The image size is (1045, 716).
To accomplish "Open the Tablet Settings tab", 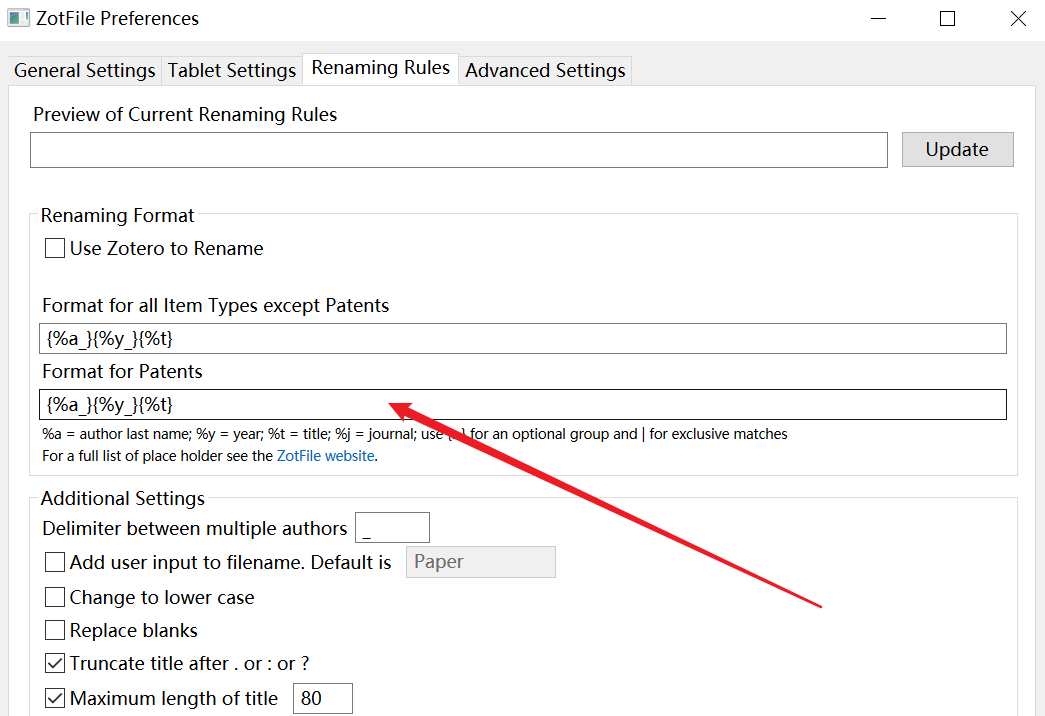I will [x=232, y=71].
